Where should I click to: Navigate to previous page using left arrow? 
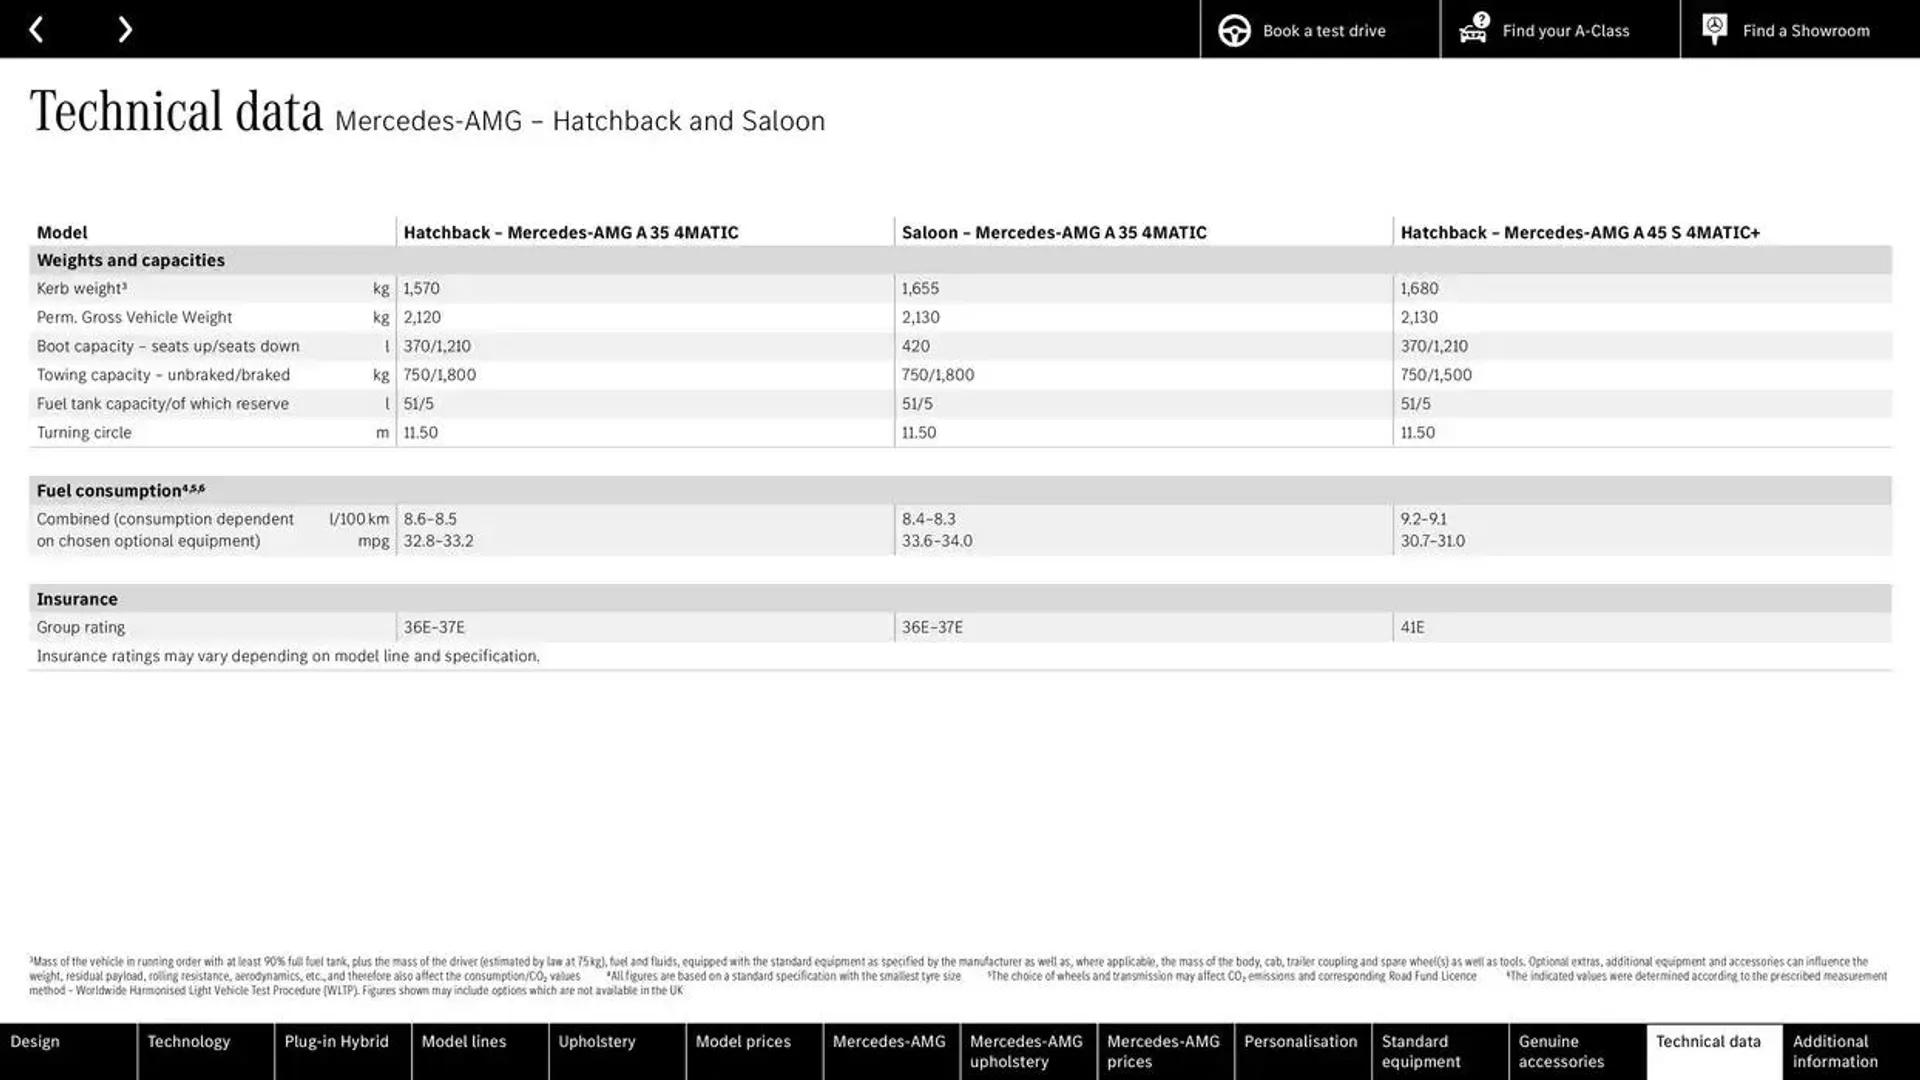(x=36, y=29)
